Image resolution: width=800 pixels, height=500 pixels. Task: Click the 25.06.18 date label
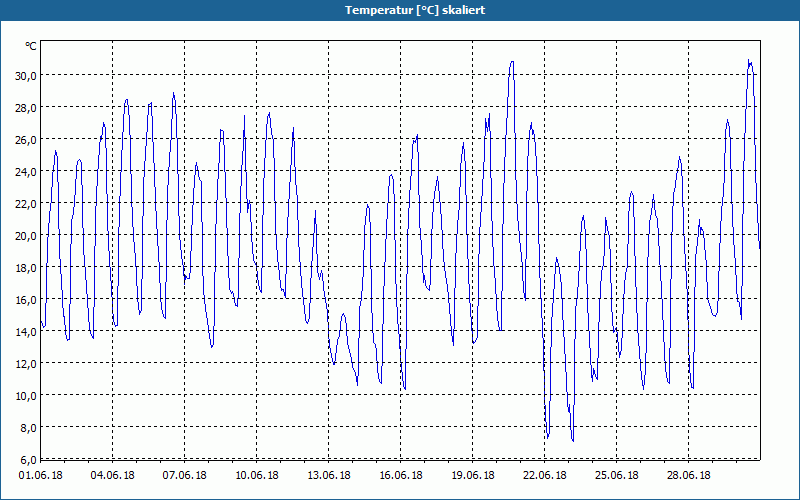point(616,475)
